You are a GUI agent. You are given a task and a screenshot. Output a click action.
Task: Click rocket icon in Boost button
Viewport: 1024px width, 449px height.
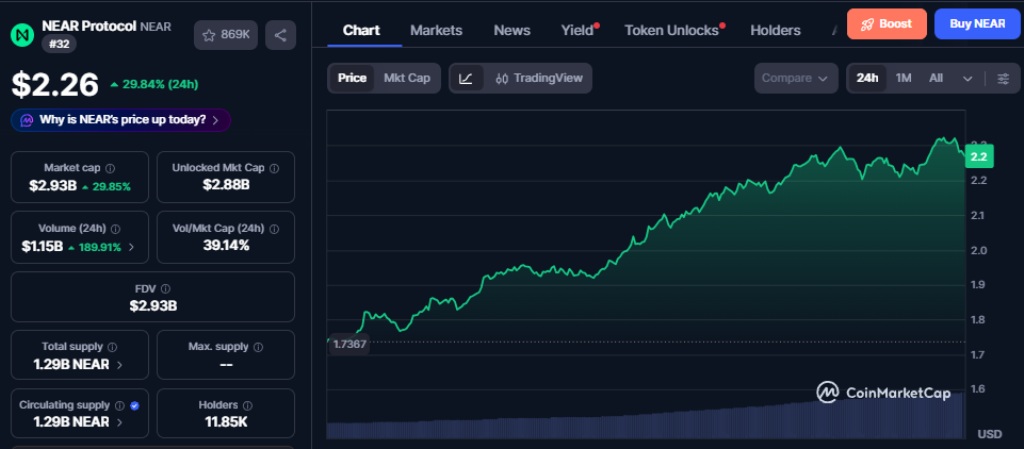[867, 24]
